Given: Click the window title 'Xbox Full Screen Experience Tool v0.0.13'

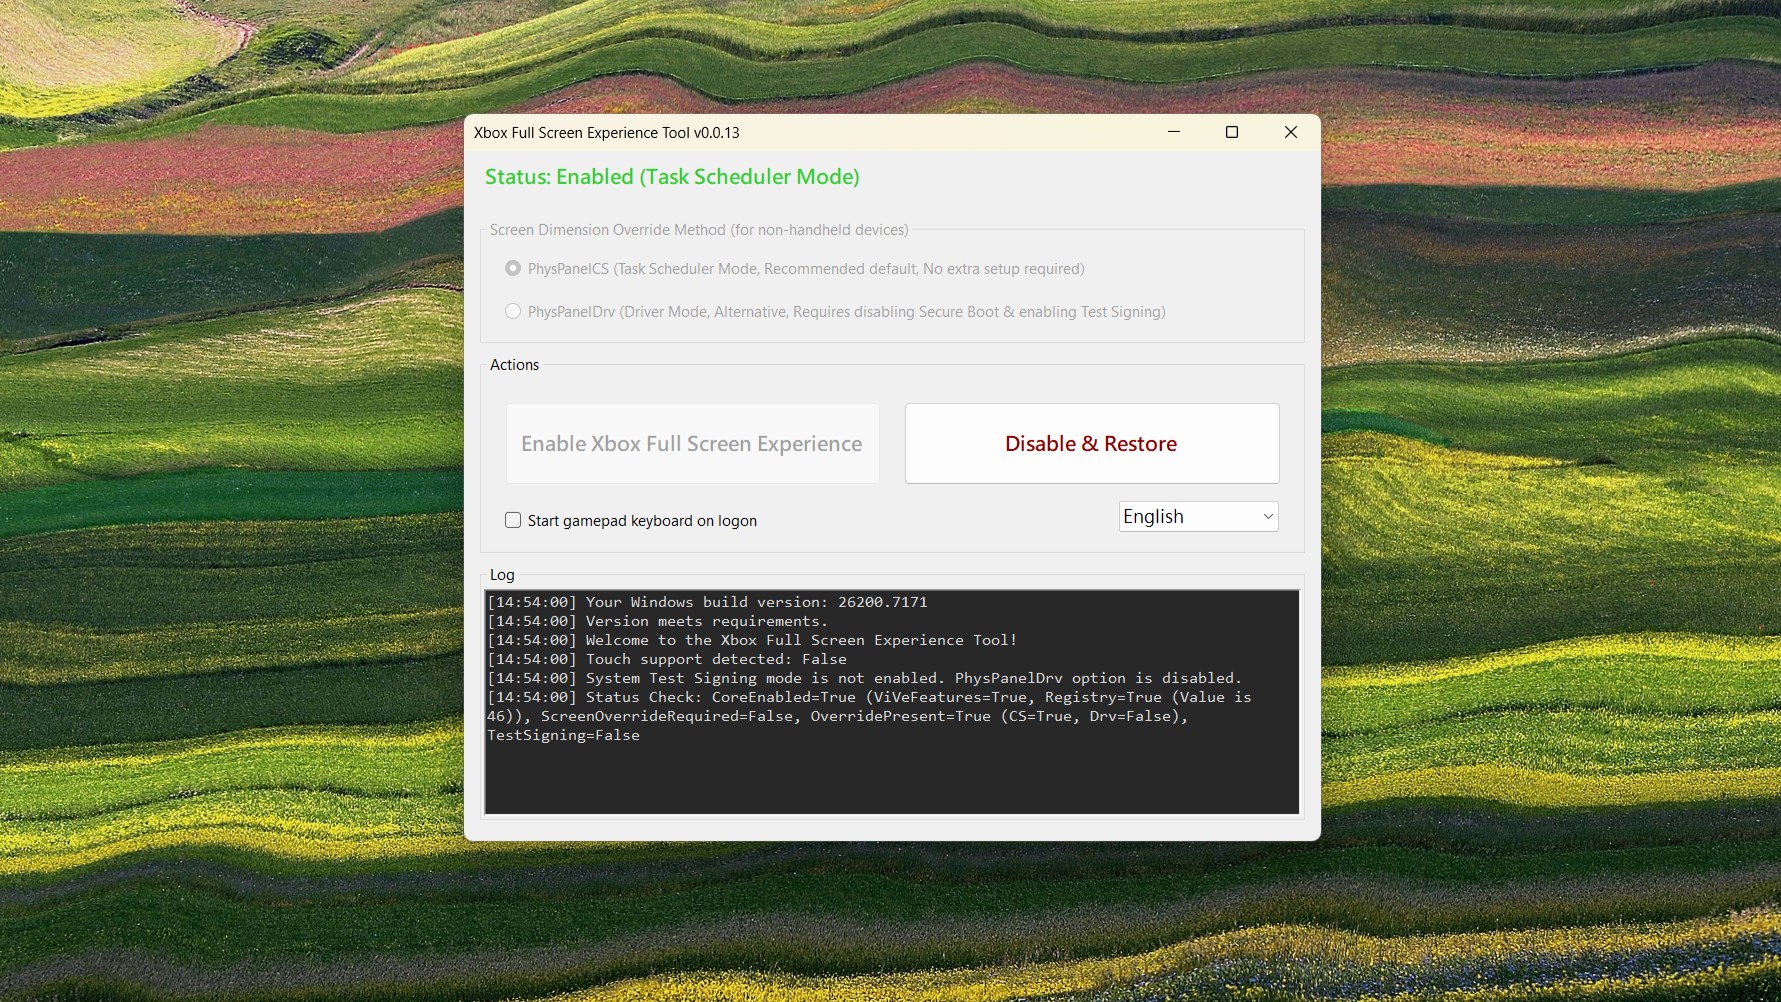Looking at the screenshot, I should 607,132.
